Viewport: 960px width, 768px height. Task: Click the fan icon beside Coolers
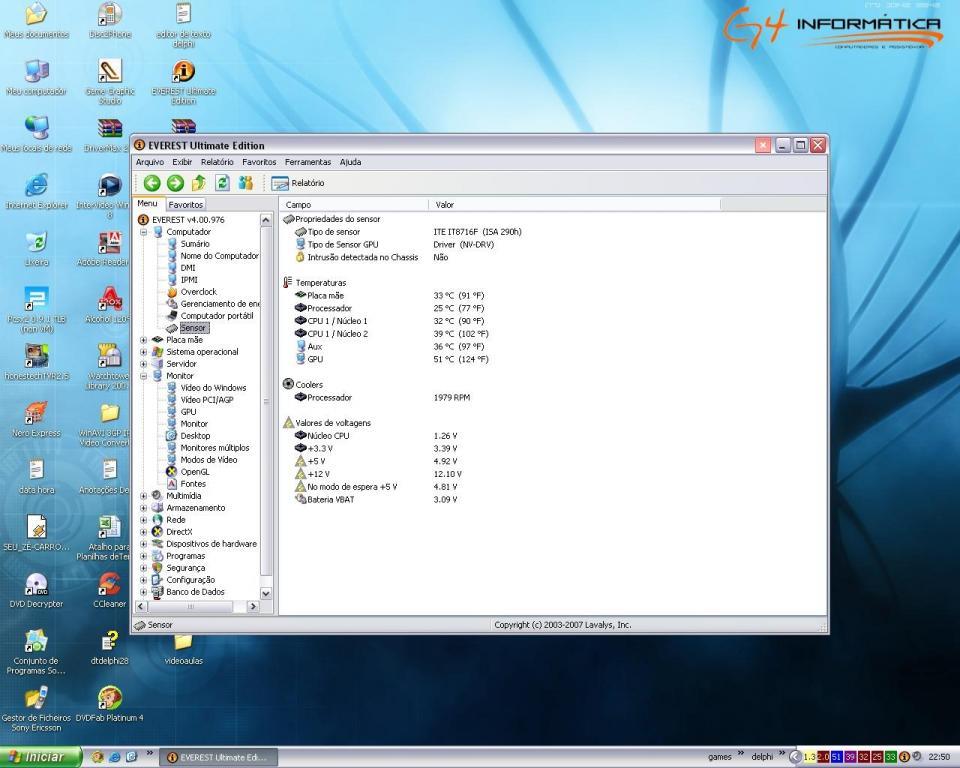[288, 384]
